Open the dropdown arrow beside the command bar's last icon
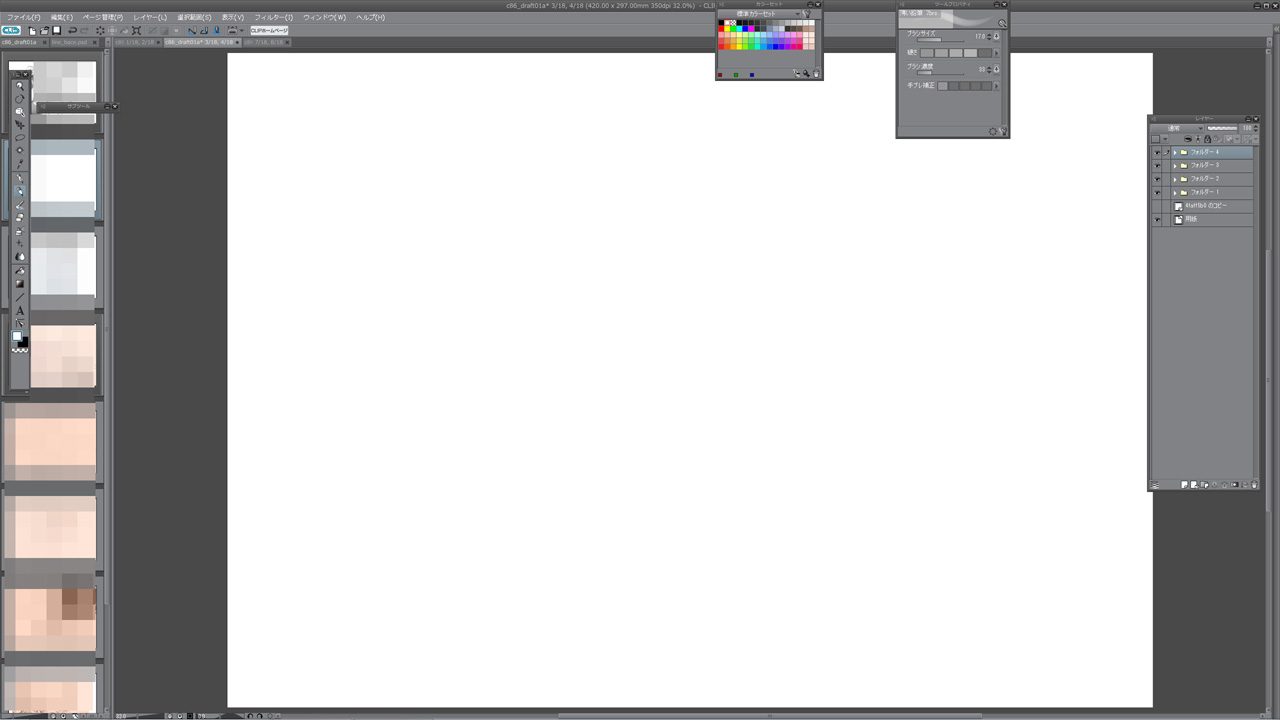Screen dimensions: 1280x720 click(242, 31)
